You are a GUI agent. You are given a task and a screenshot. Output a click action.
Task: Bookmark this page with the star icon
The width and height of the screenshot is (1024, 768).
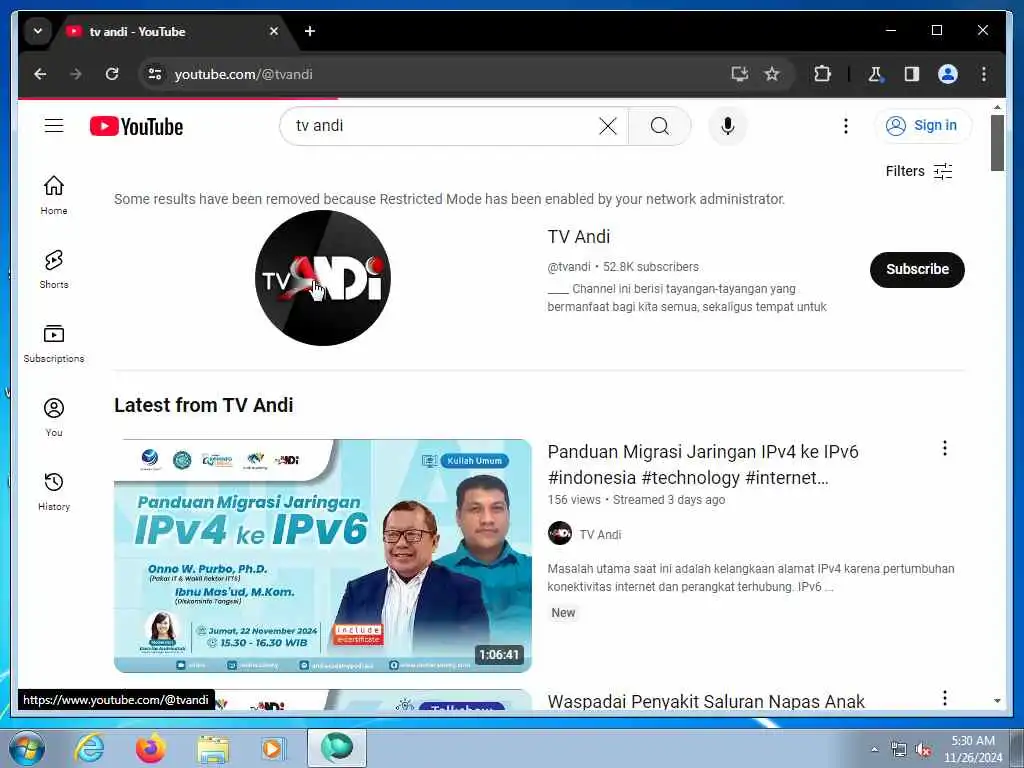point(772,74)
